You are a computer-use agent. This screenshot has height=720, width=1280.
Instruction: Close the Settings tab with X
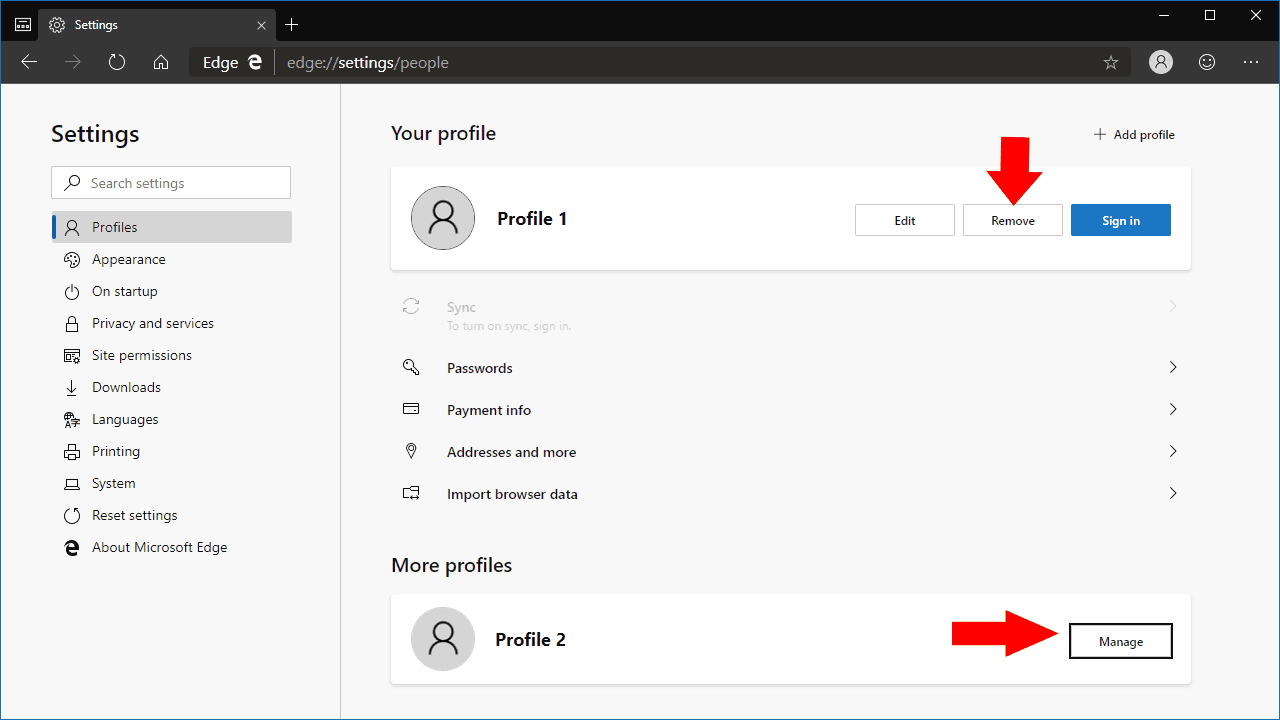[261, 24]
